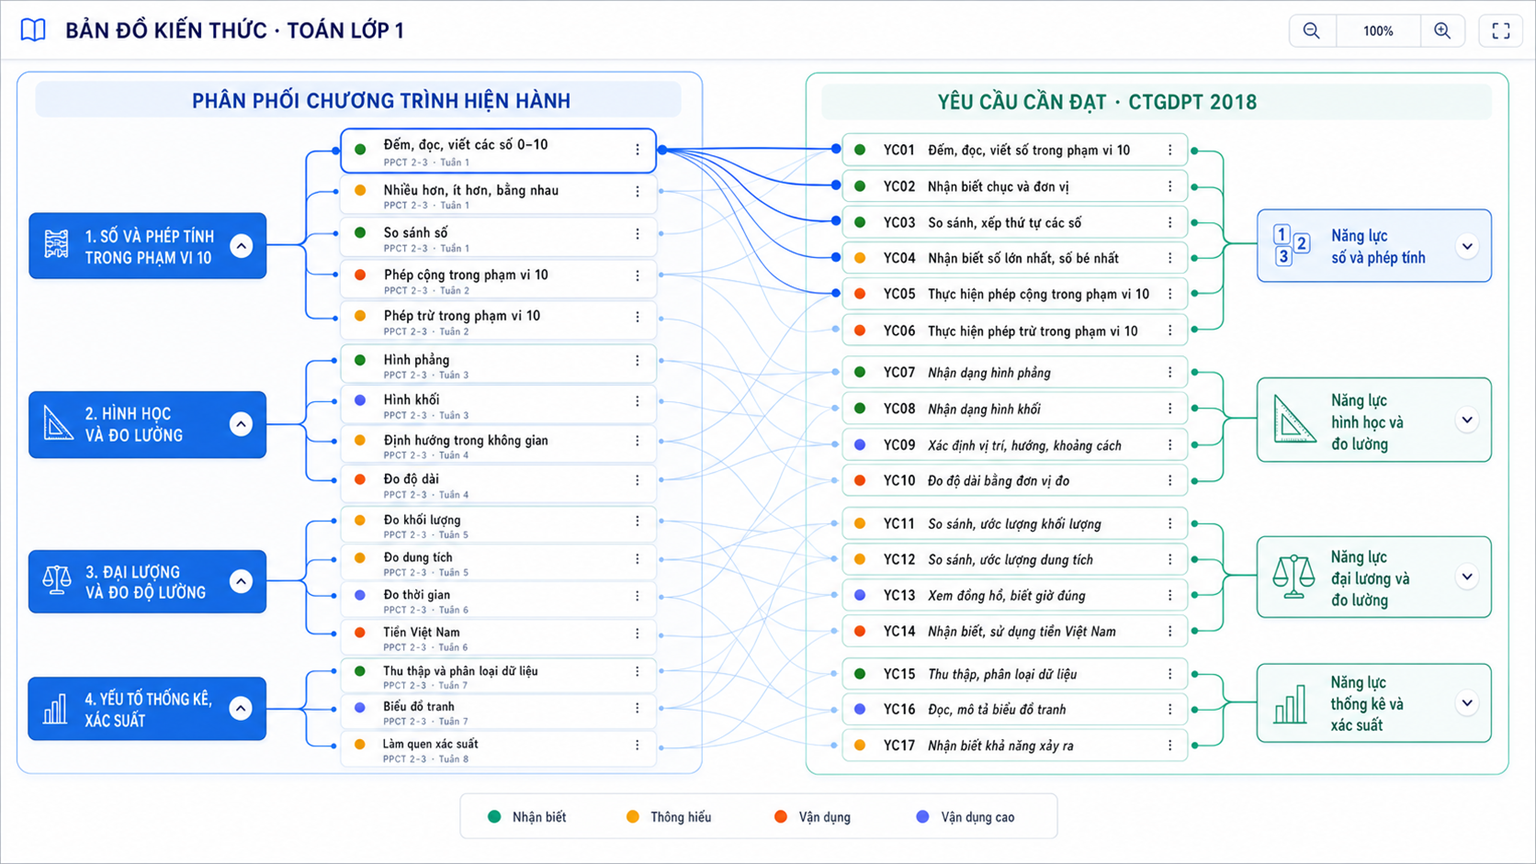Select Đếm, đọc, viết các số 0–10 lesson
Viewport: 1536px width, 864px height.
[498, 151]
